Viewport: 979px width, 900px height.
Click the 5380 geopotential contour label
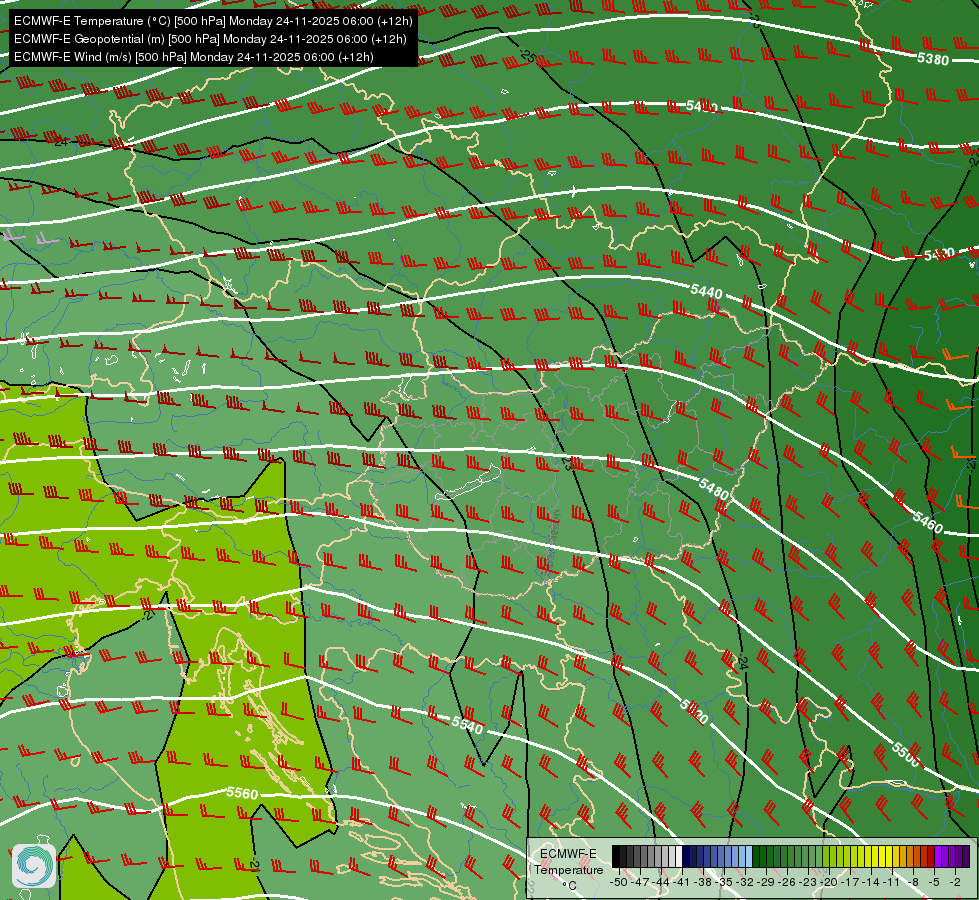click(x=933, y=59)
